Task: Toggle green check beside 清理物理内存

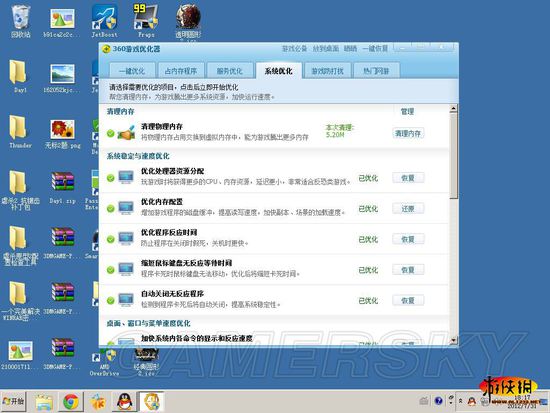Action: (110, 133)
